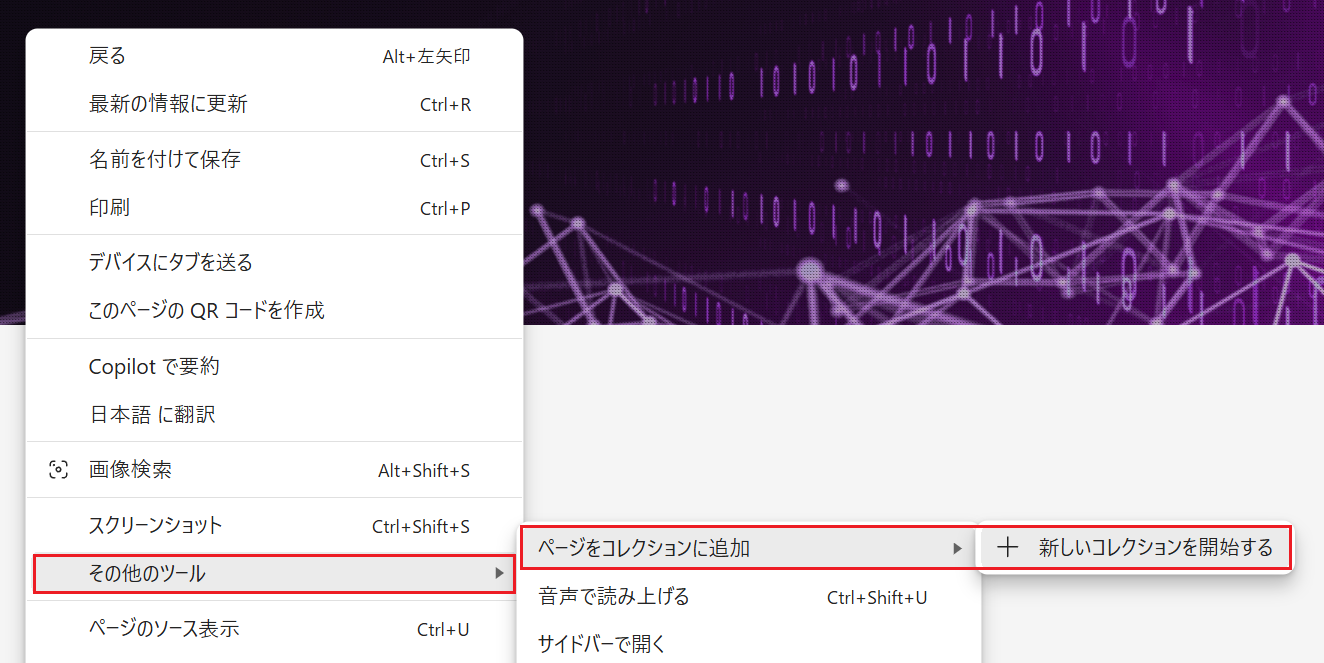1324x663 pixels.
Task: Select このページの QR コードを作成
Action: tap(207, 310)
